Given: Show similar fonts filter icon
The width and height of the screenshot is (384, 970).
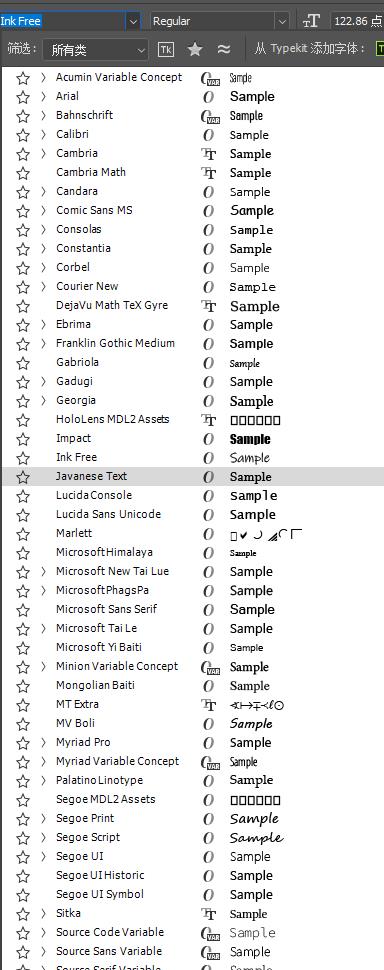Looking at the screenshot, I should click(x=224, y=49).
